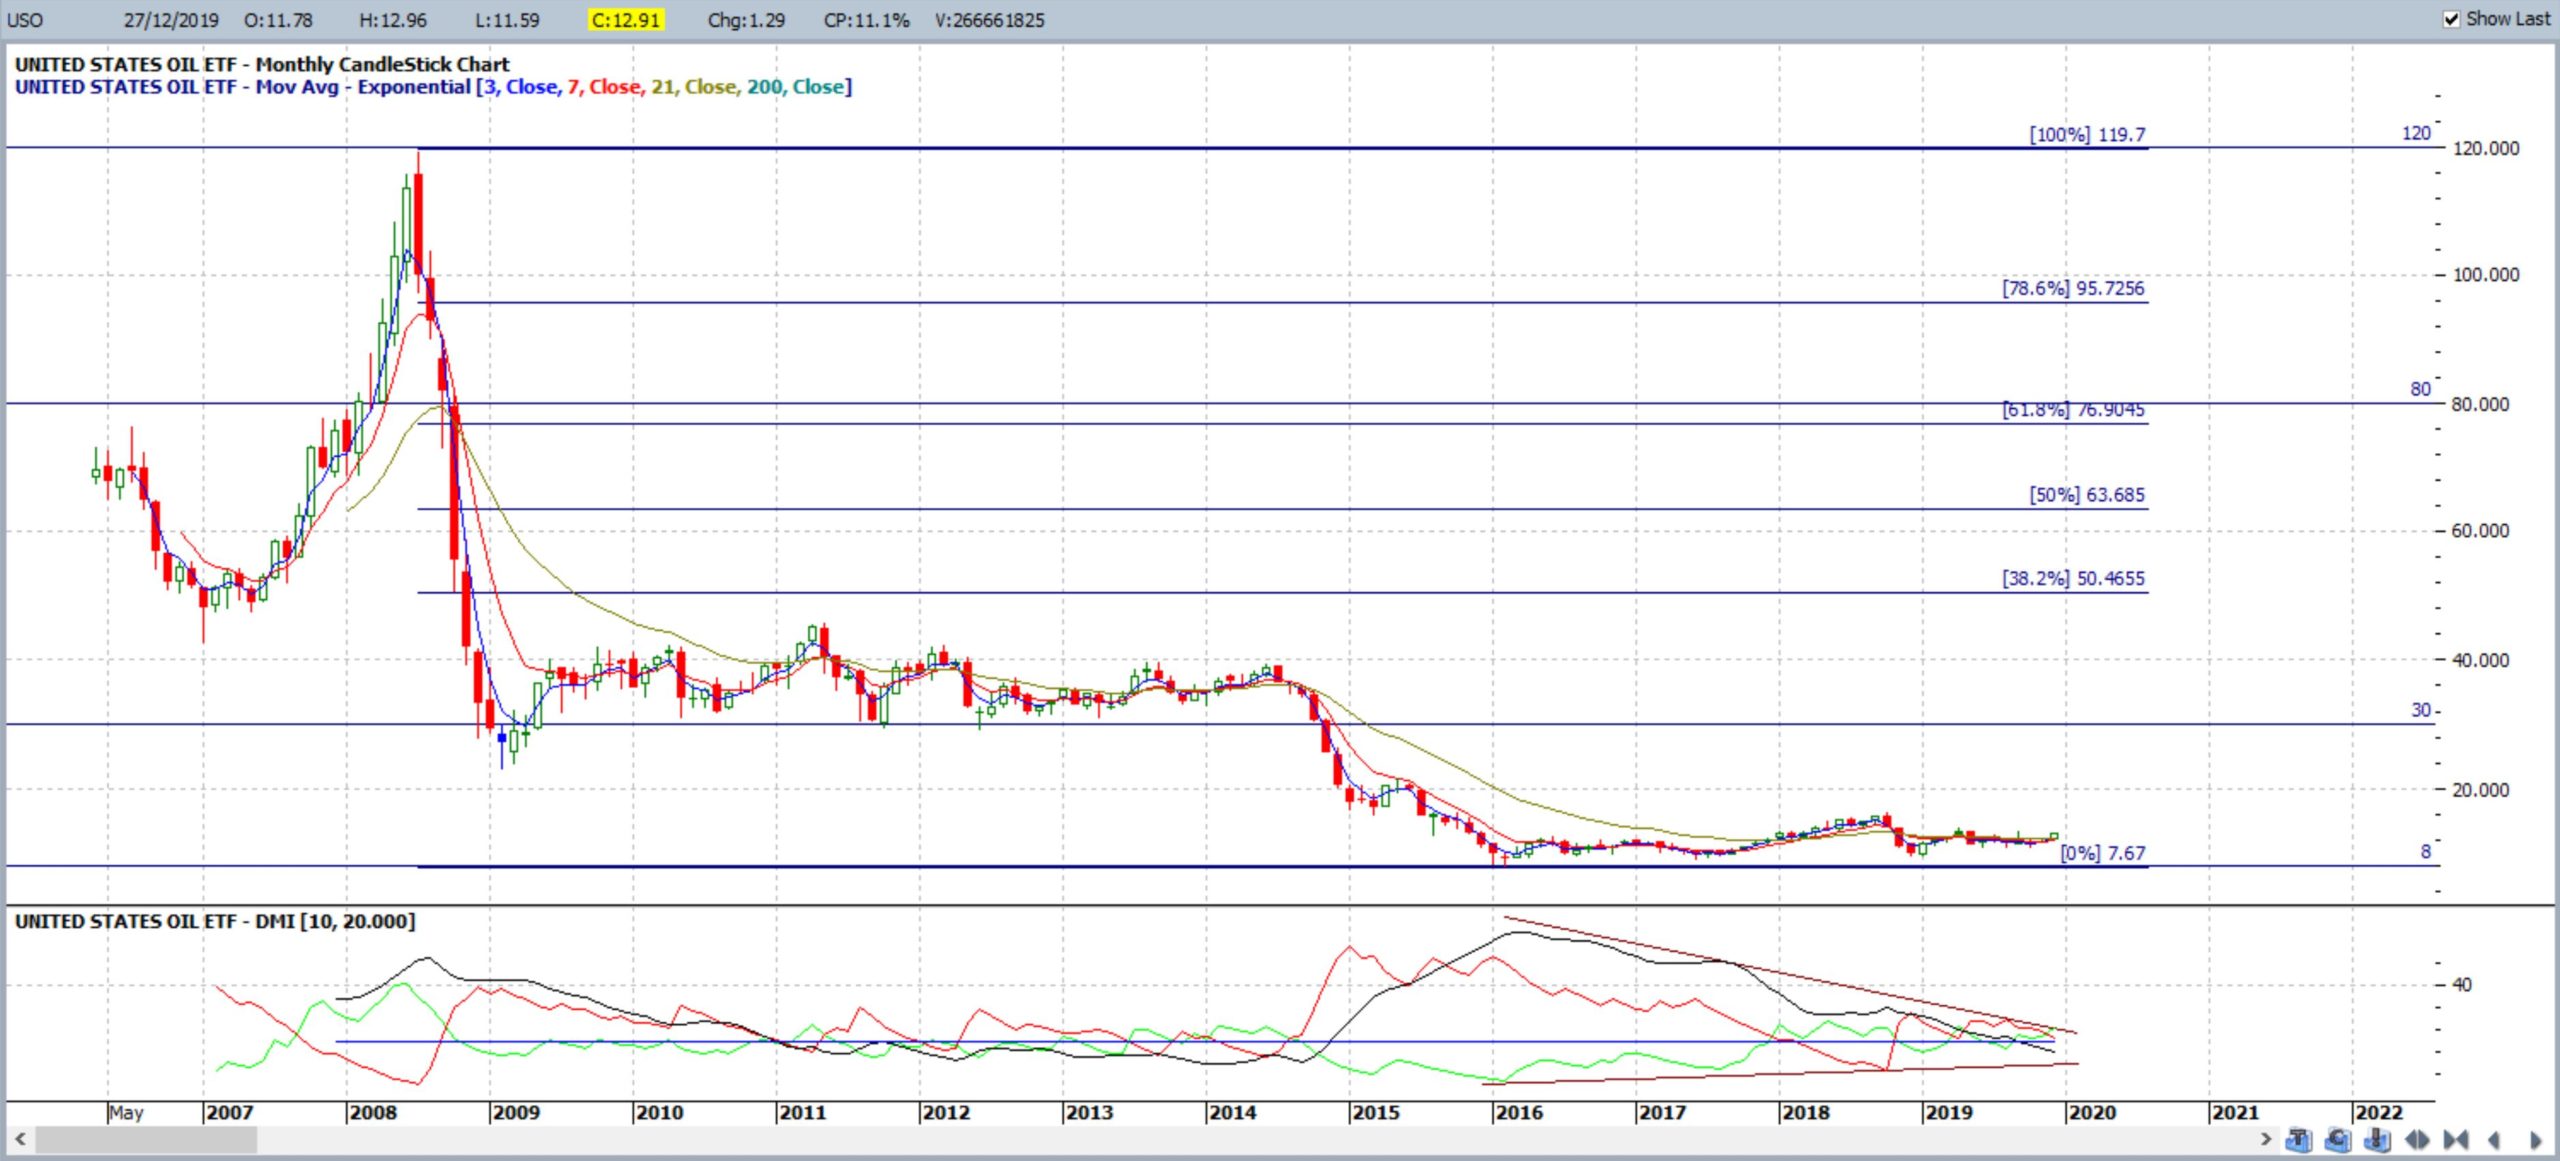Click the expand horizontal spacing double-arrow icon
The image size is (2560, 1161).
(x=2417, y=1139)
